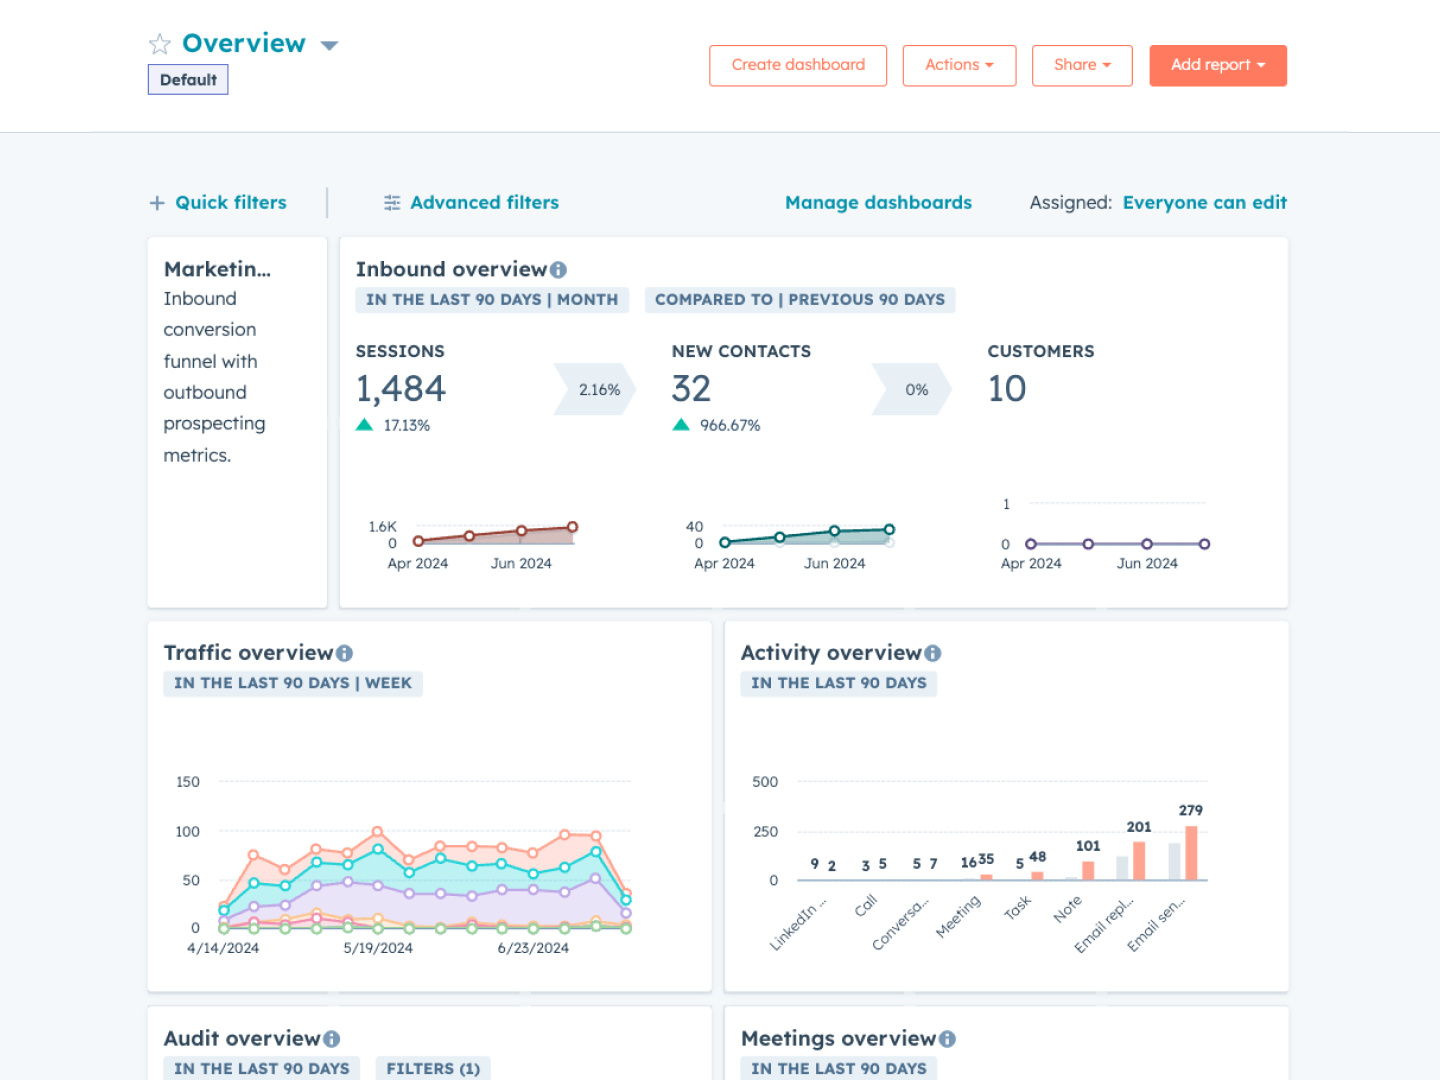Viewport: 1440px width, 1080px height.
Task: Open the Share dropdown menu
Action: (1082, 65)
